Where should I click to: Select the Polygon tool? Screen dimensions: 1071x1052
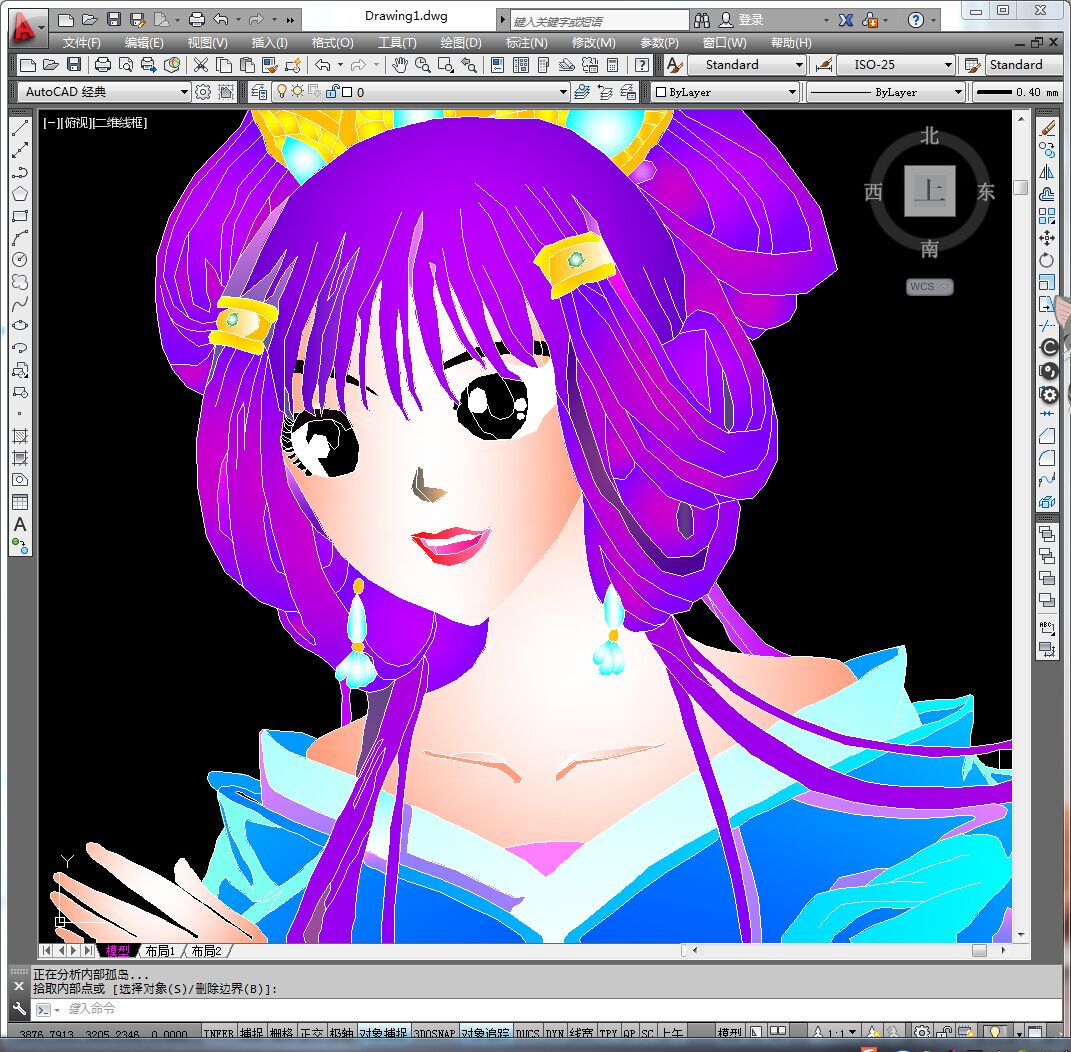(x=20, y=194)
